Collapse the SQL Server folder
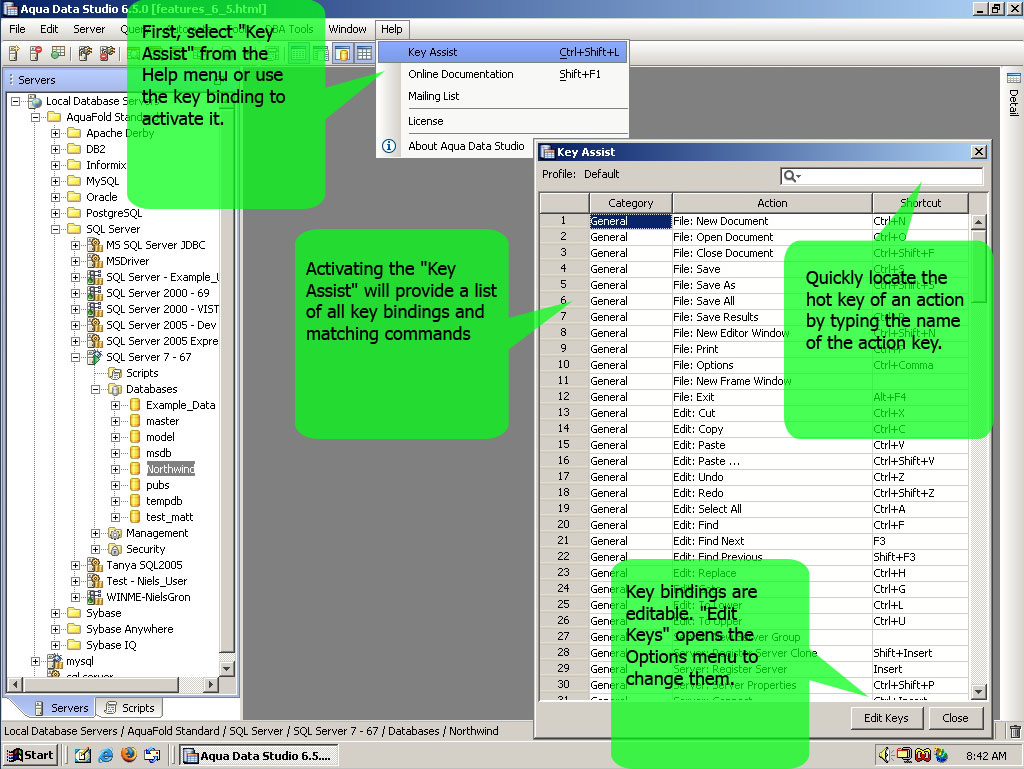Screen dimensions: 1024x769 56,229
